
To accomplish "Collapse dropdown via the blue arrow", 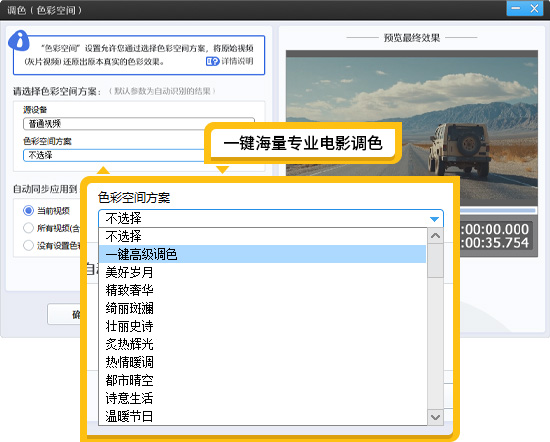I will (434, 219).
